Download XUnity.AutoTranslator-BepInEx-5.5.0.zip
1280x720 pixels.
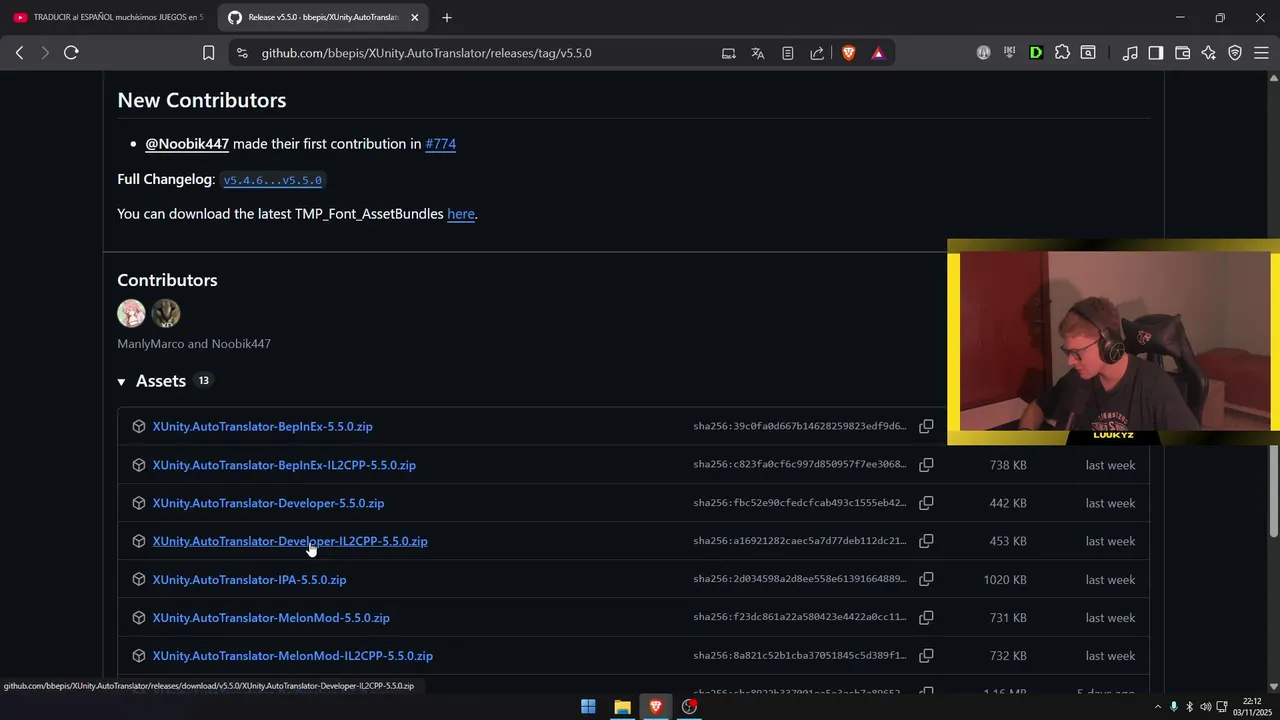[x=262, y=427]
